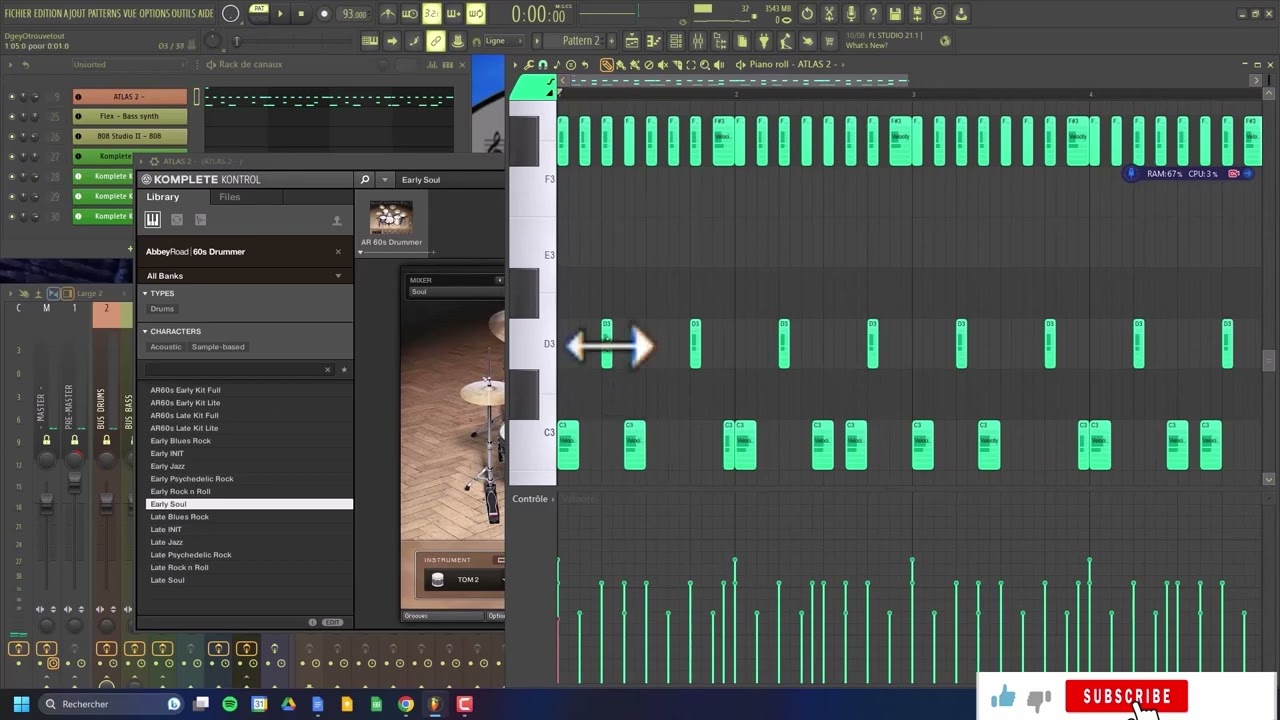Viewport: 1280px width, 720px height.
Task: Open piano roll wrench tools menu
Action: click(x=529, y=64)
